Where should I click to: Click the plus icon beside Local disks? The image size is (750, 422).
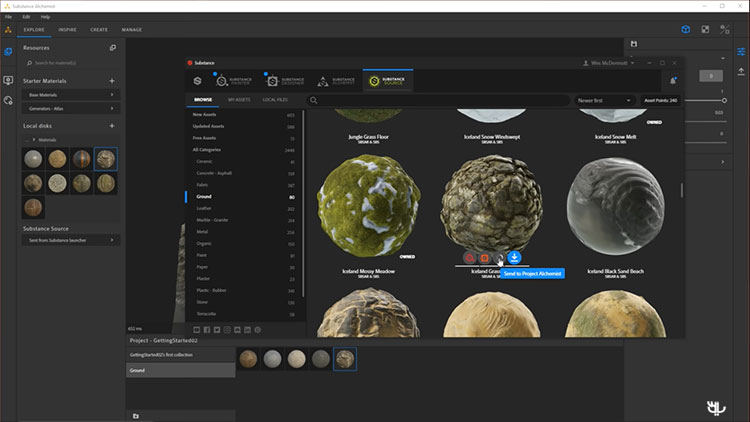tap(111, 126)
